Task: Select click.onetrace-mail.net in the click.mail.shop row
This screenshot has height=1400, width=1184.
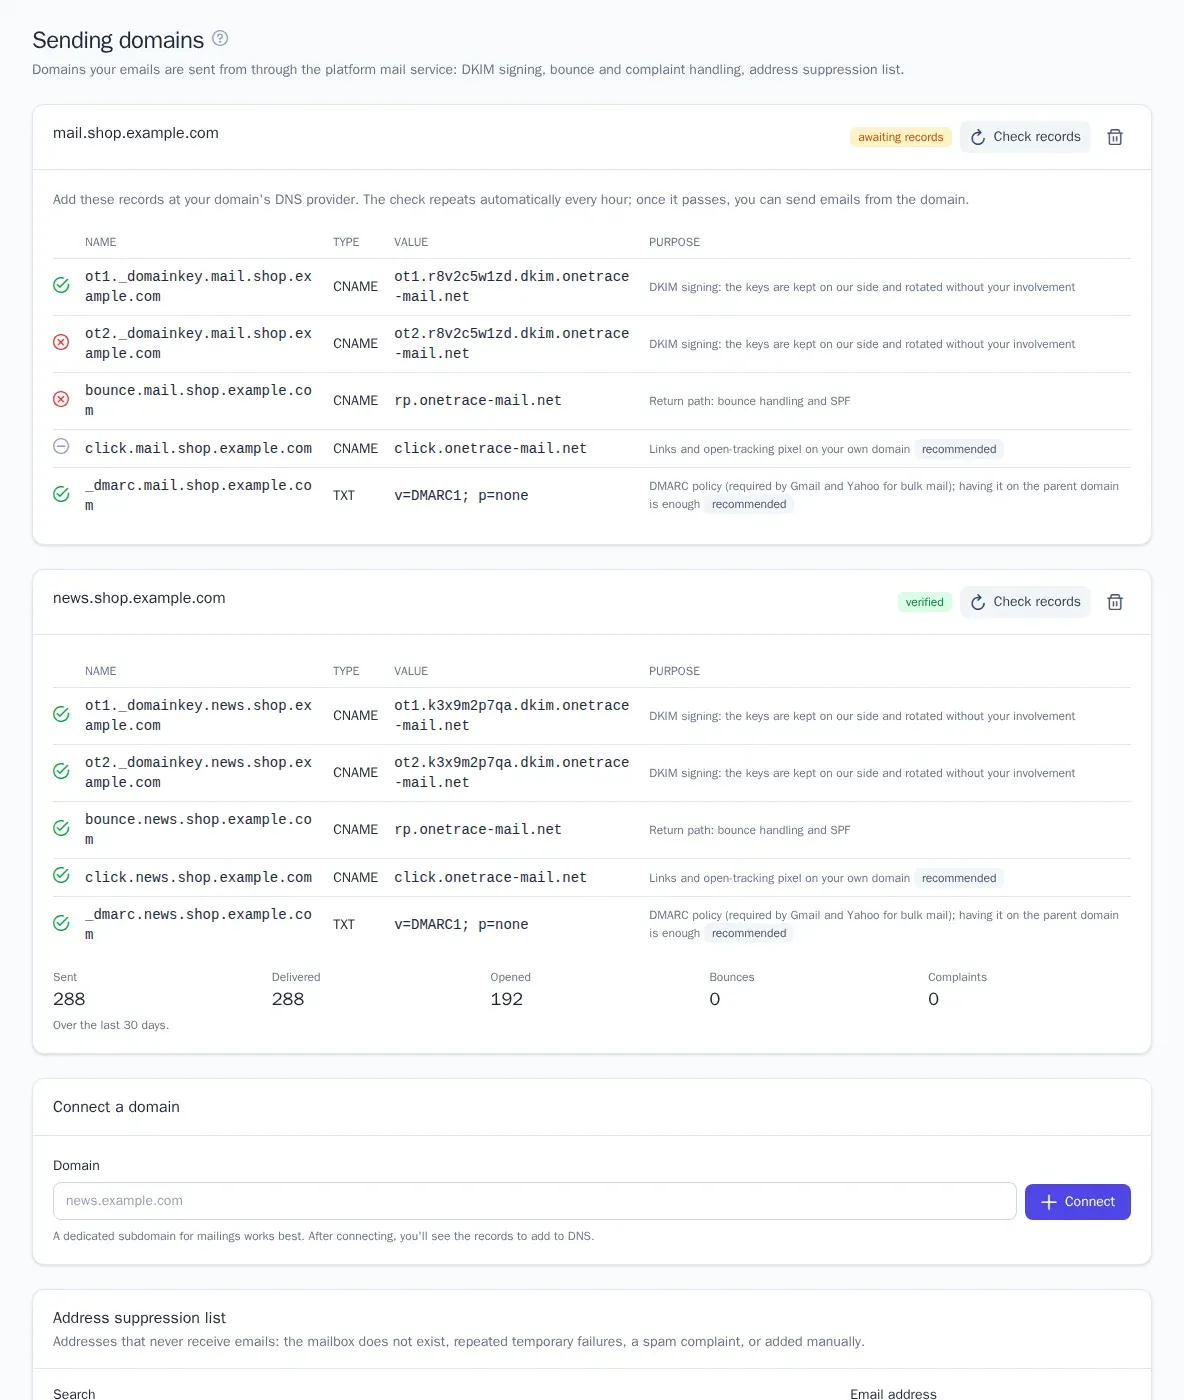Action: (490, 448)
